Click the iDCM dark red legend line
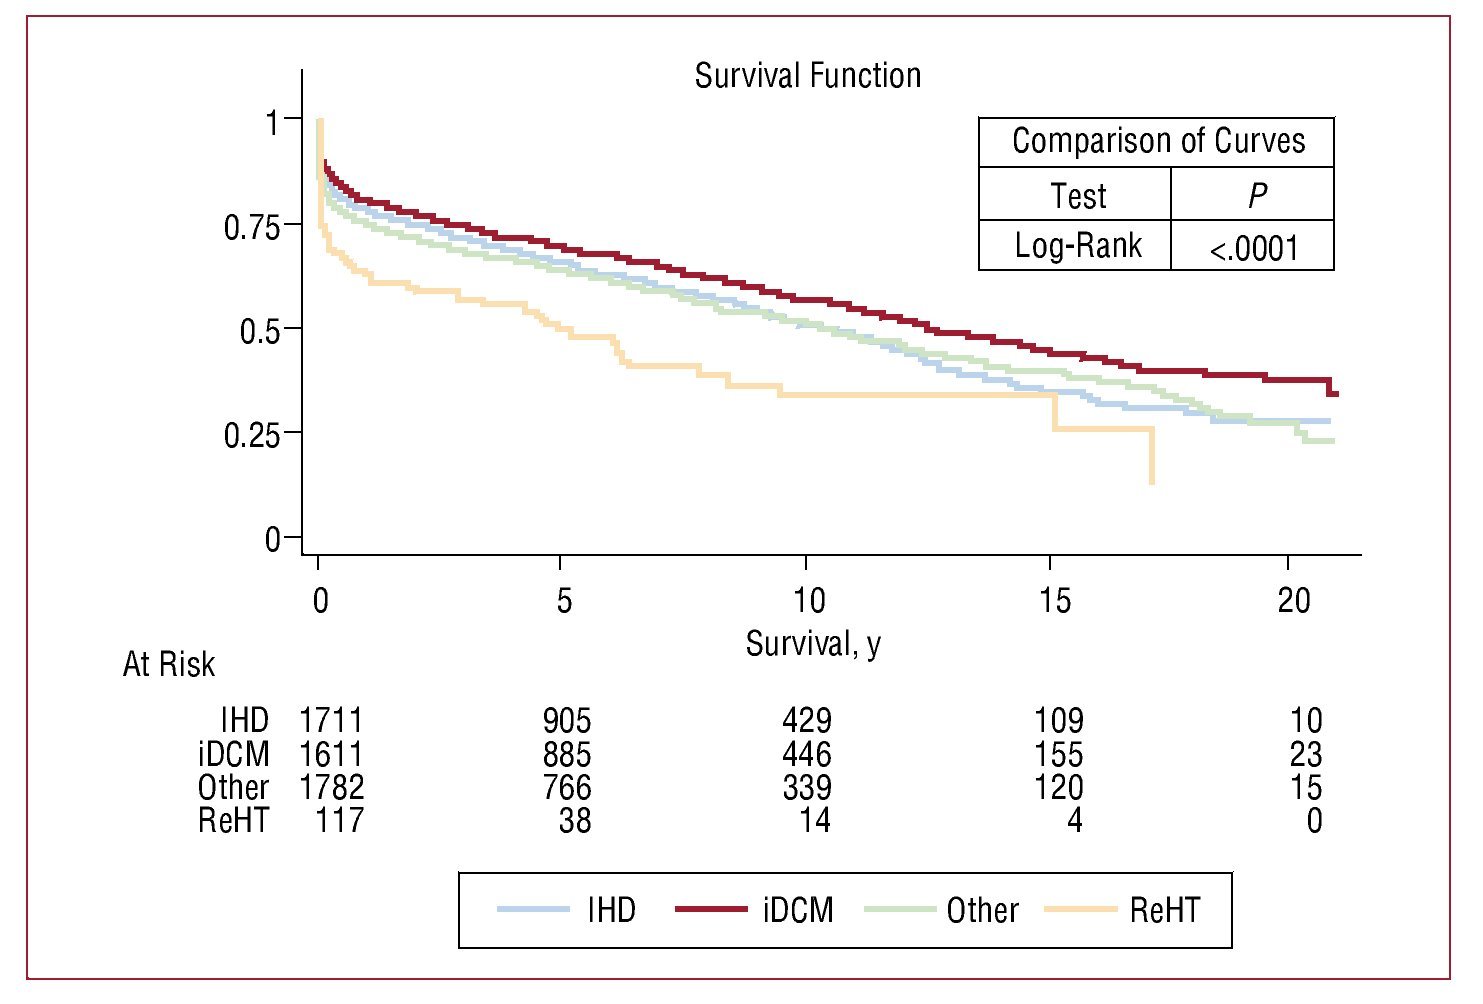 711,910
